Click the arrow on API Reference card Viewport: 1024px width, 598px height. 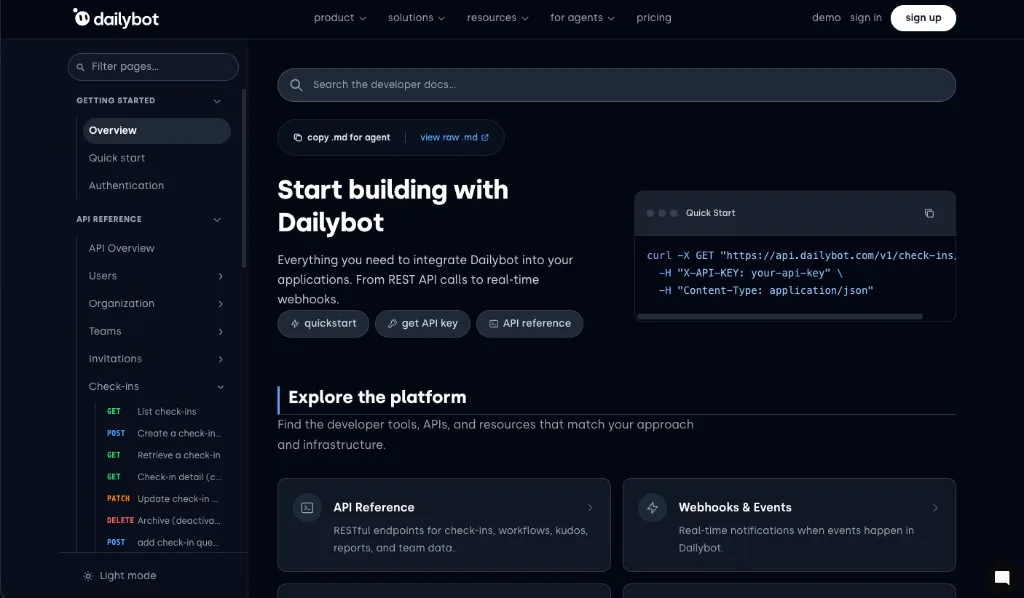point(590,508)
